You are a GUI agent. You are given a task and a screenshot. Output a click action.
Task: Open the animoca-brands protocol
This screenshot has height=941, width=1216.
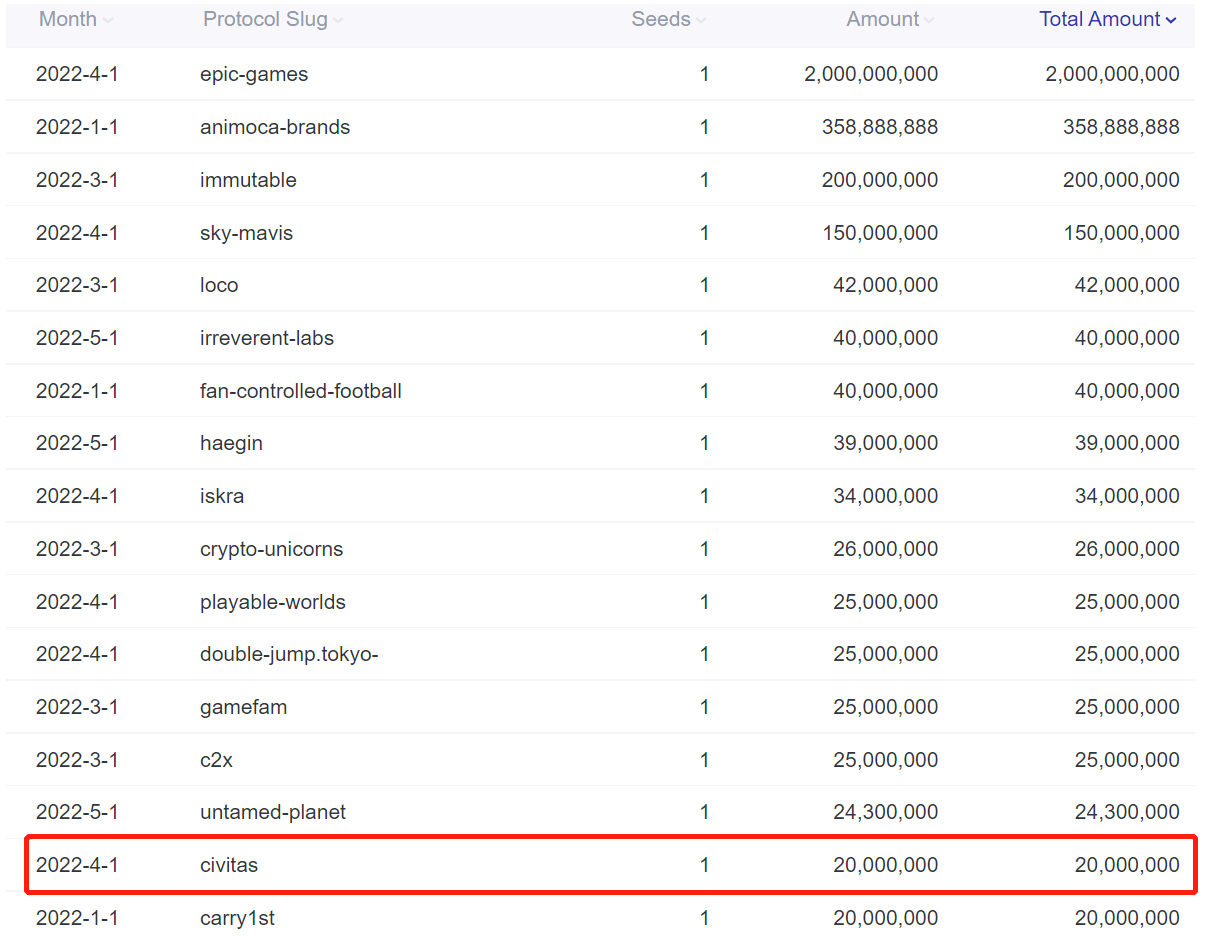pyautogui.click(x=275, y=126)
